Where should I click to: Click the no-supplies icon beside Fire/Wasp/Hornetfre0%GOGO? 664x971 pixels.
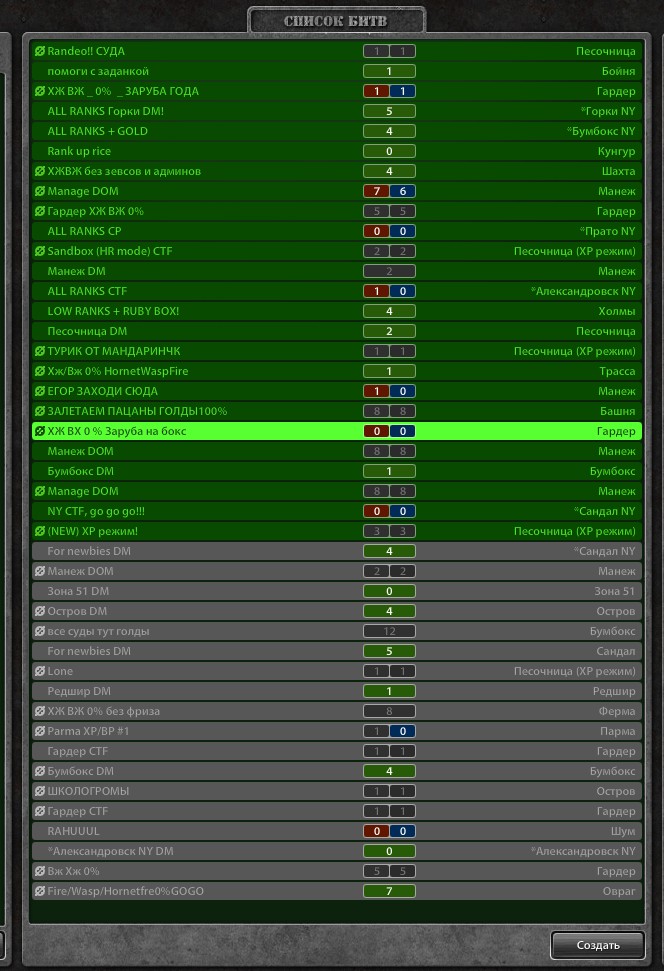coord(40,891)
